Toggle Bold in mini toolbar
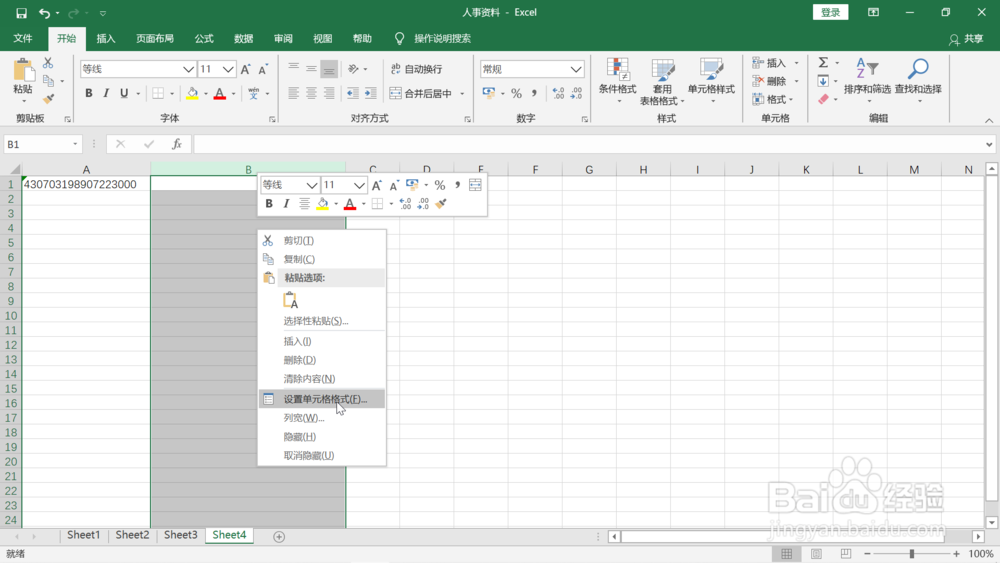 [x=268, y=204]
